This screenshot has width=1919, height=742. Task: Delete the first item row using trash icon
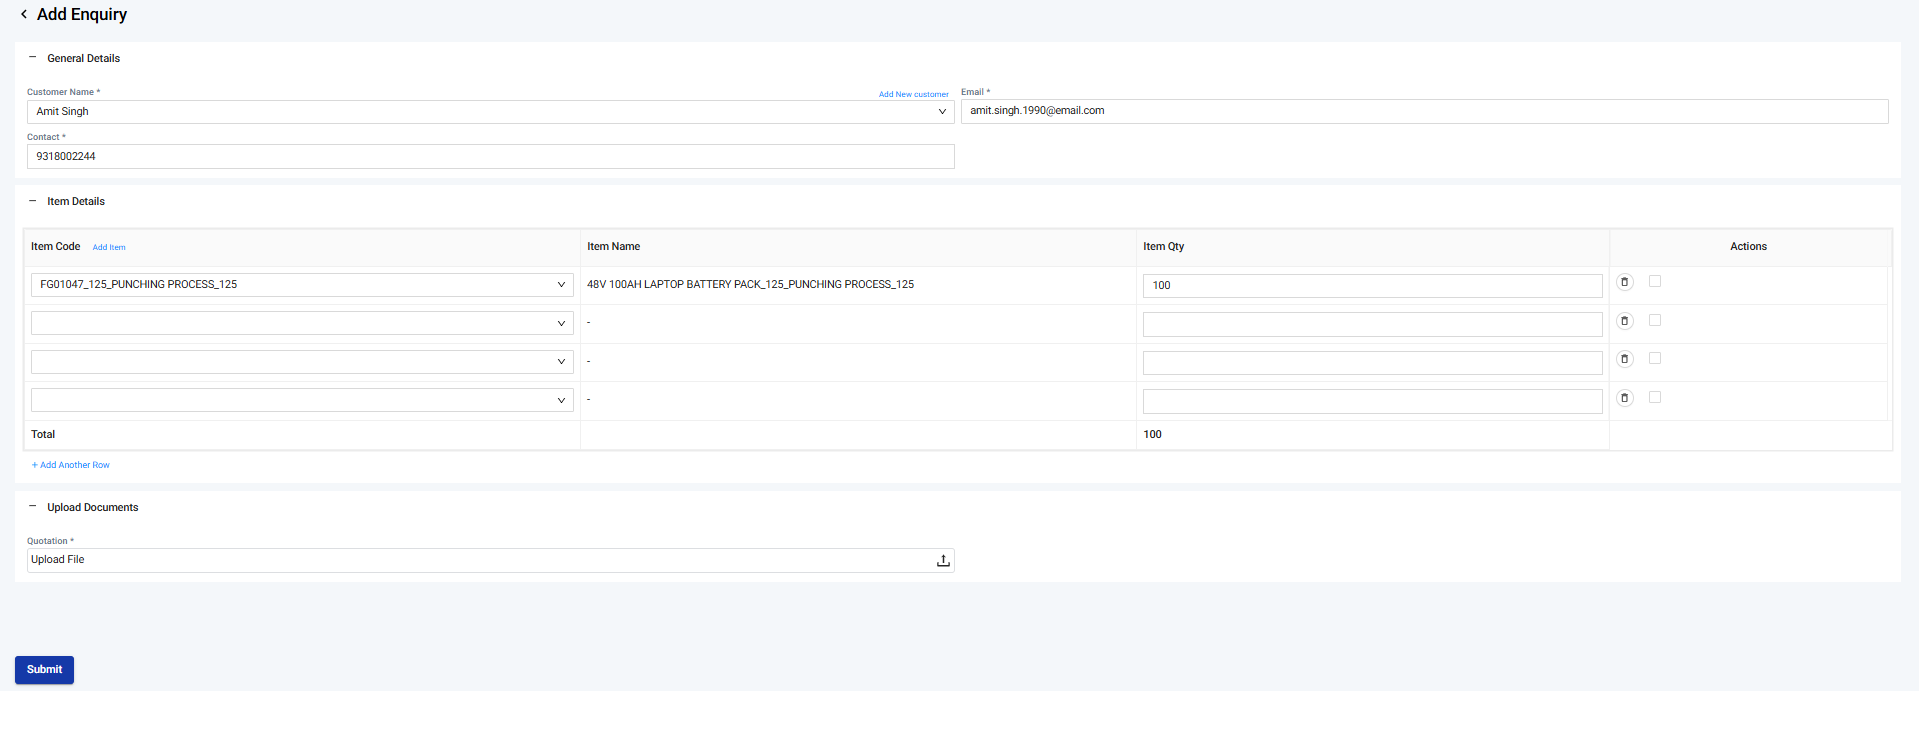pos(1624,283)
